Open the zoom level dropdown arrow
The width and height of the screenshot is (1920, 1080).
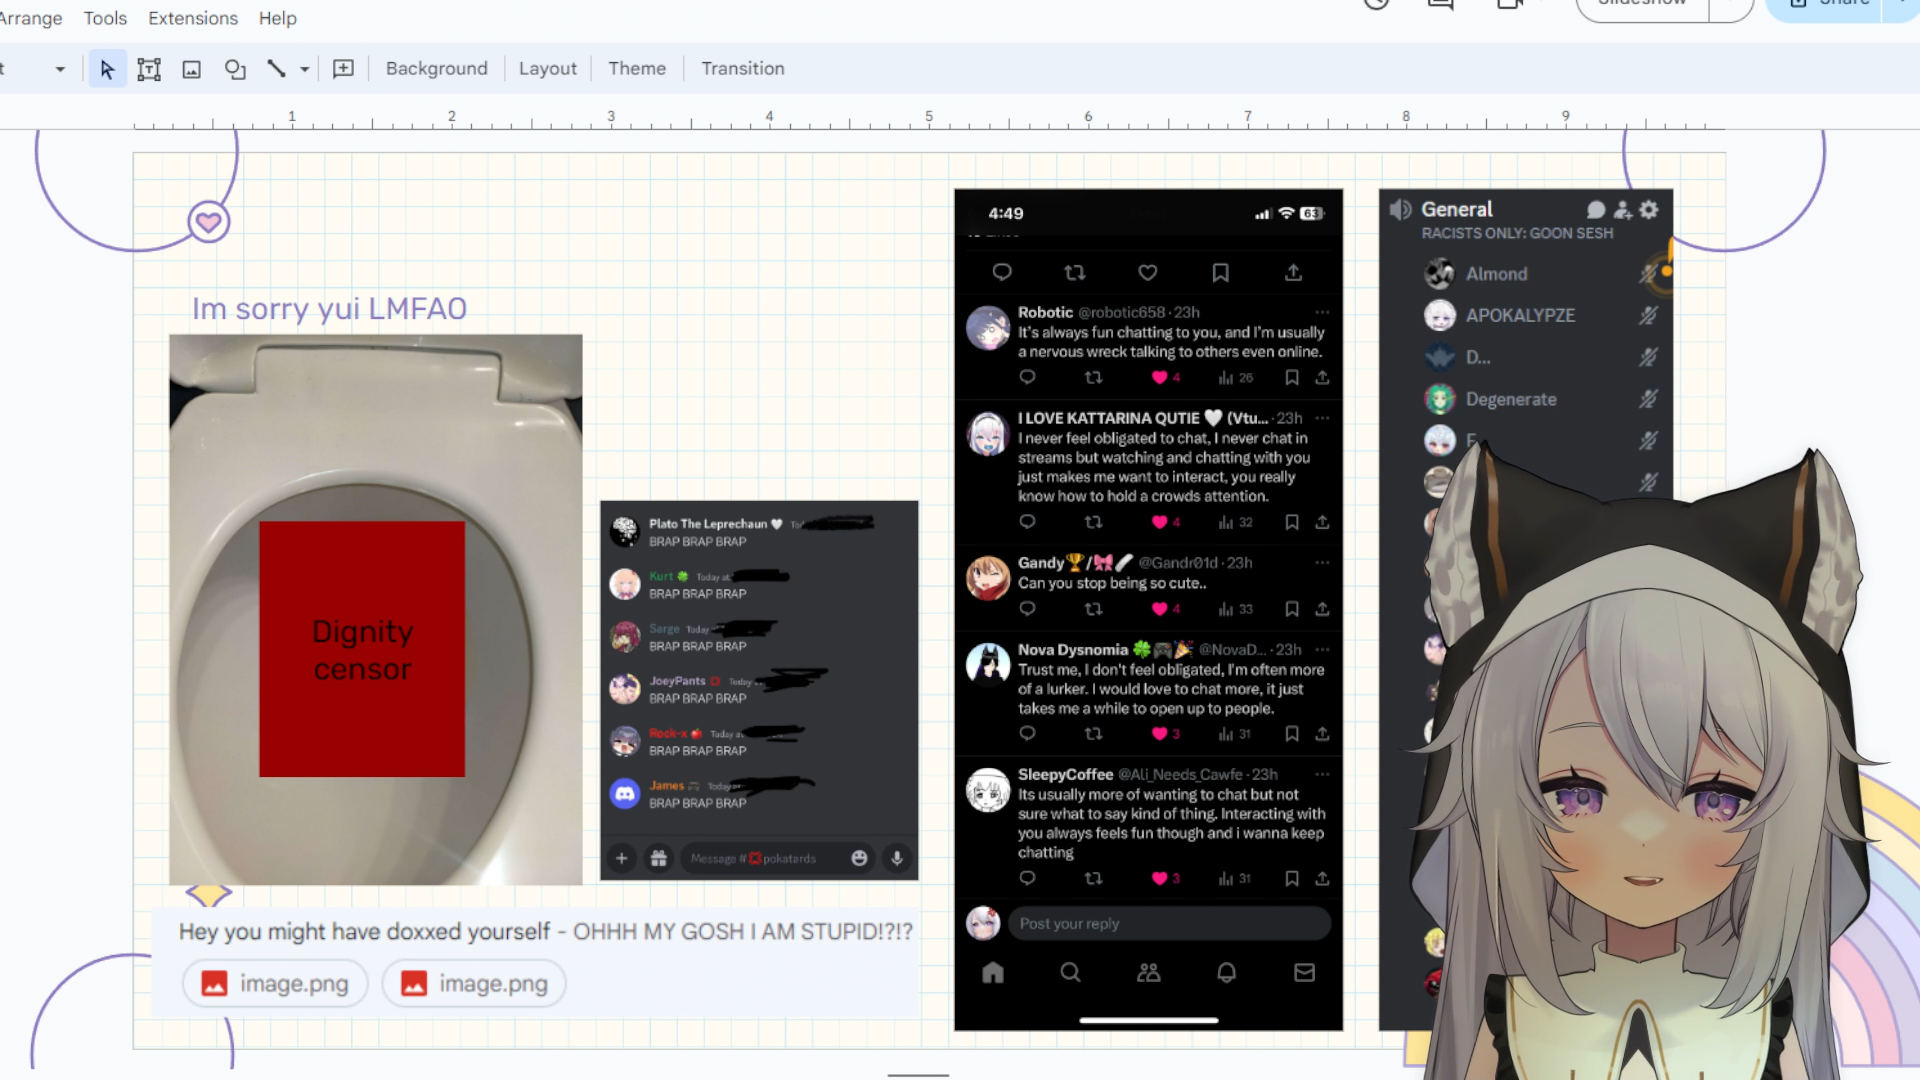[x=60, y=69]
